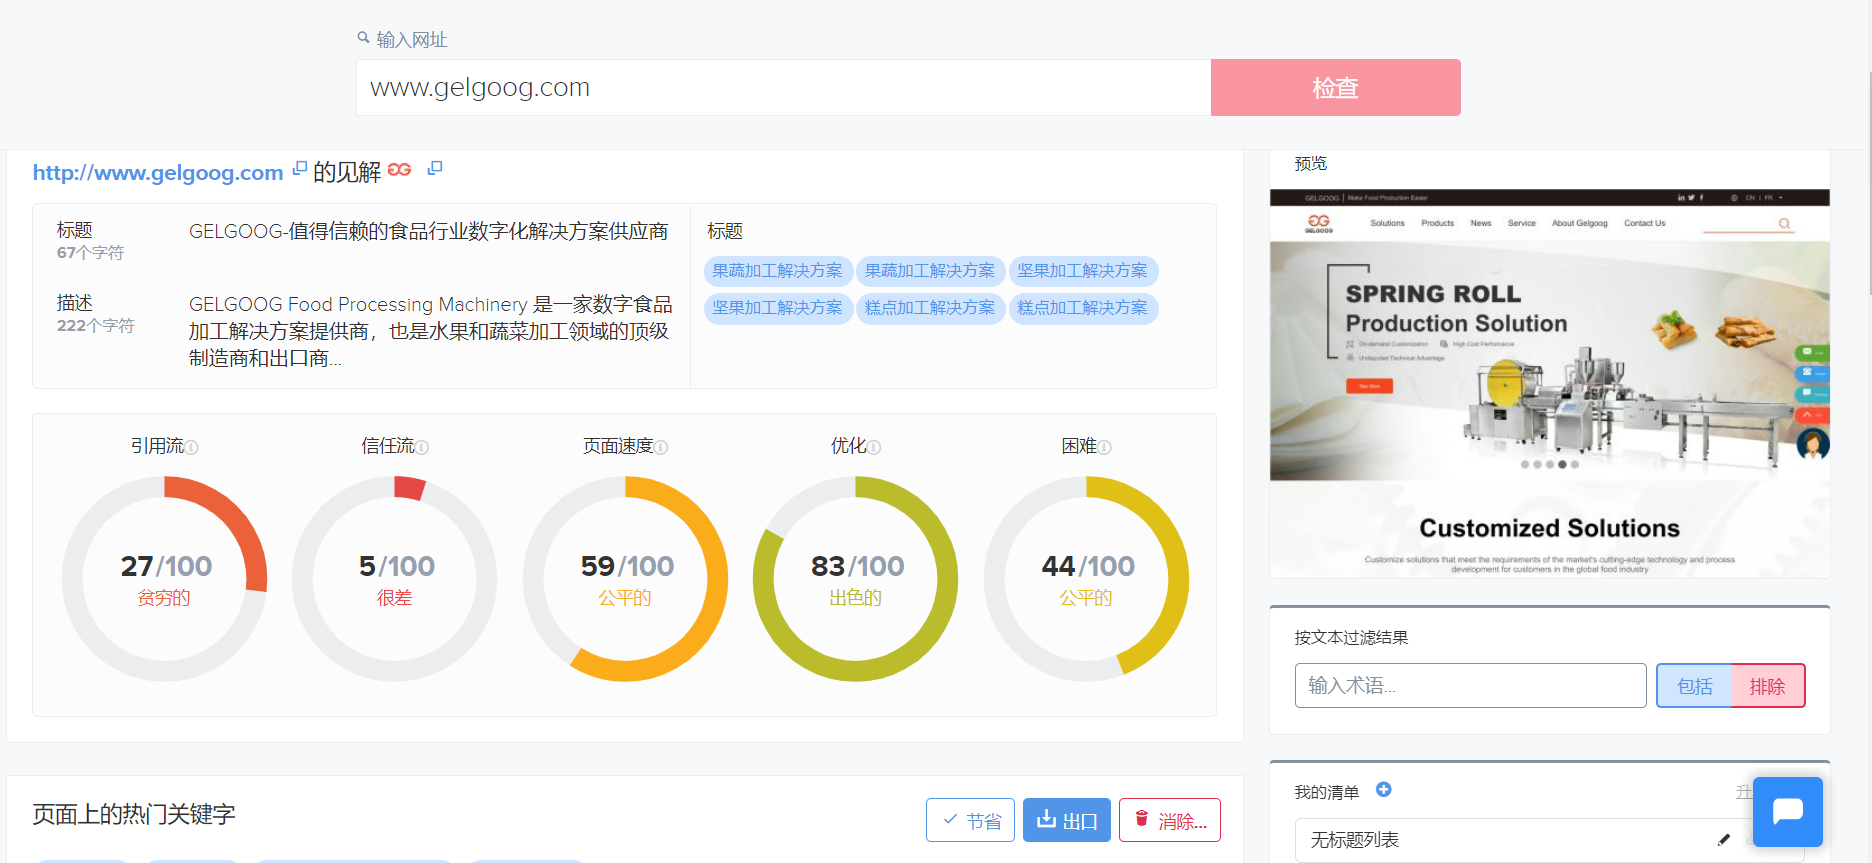Show info for 优化 metric

tap(874, 448)
